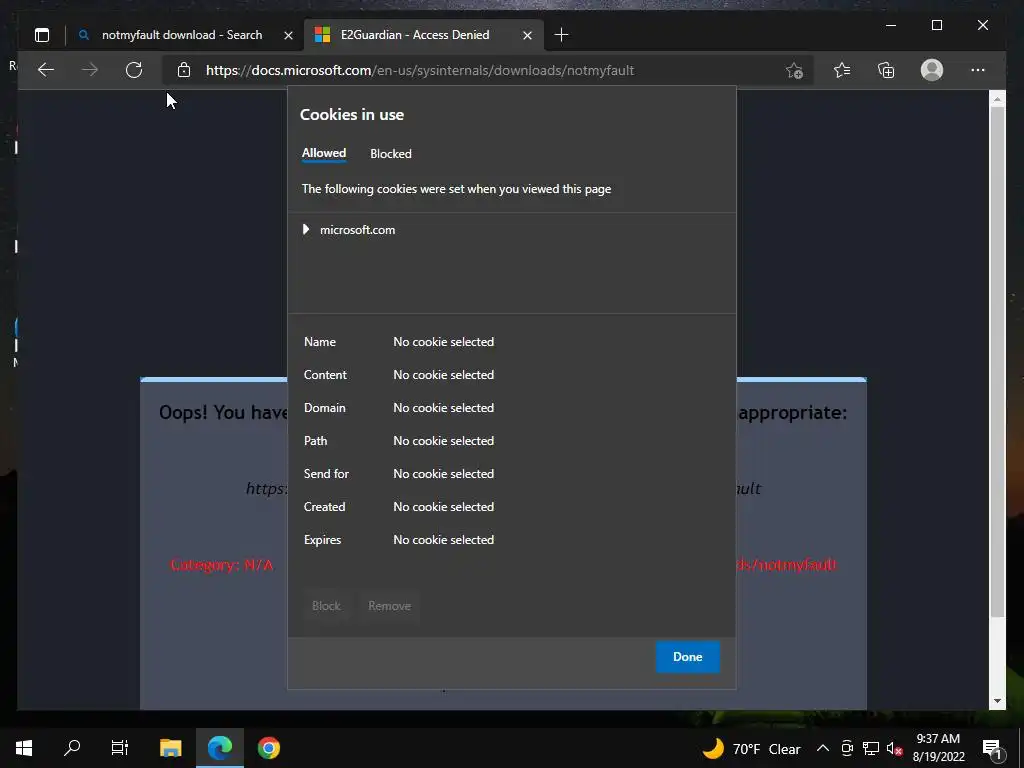1024x768 pixels.
Task: Open the Collections icon
Action: click(886, 70)
